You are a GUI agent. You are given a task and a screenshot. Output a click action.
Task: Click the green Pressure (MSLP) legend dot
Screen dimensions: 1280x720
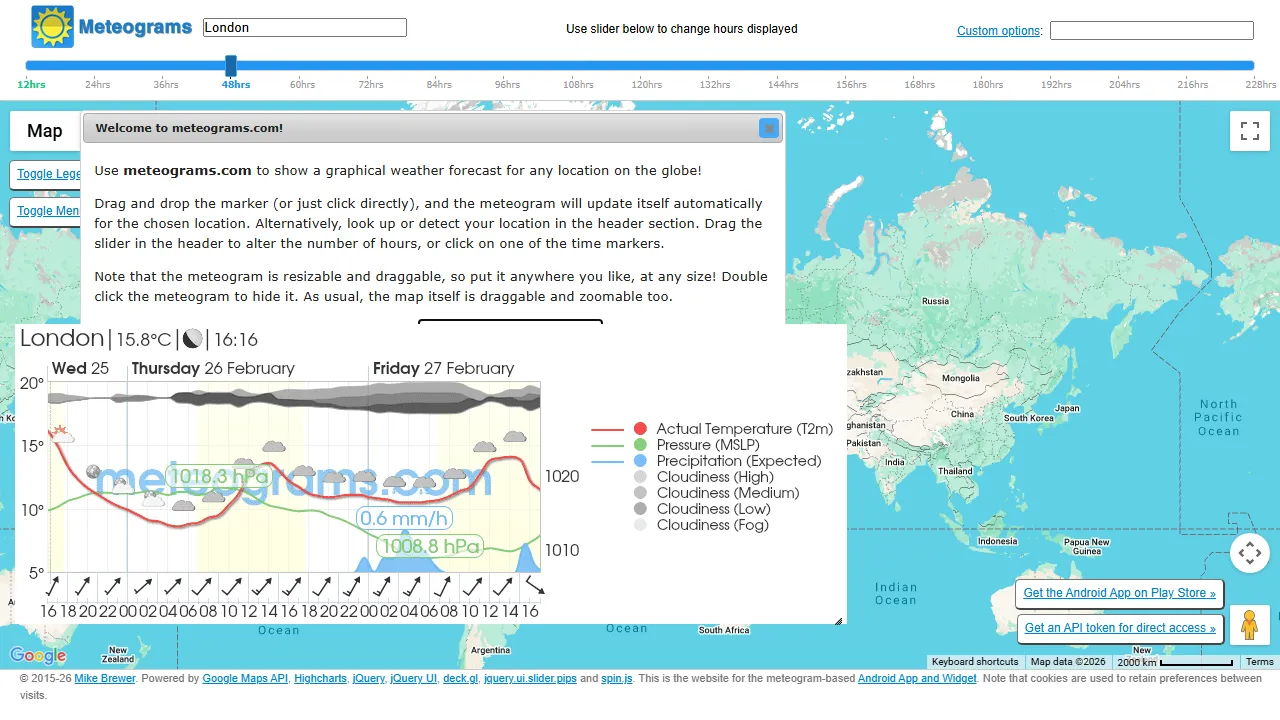(x=640, y=444)
